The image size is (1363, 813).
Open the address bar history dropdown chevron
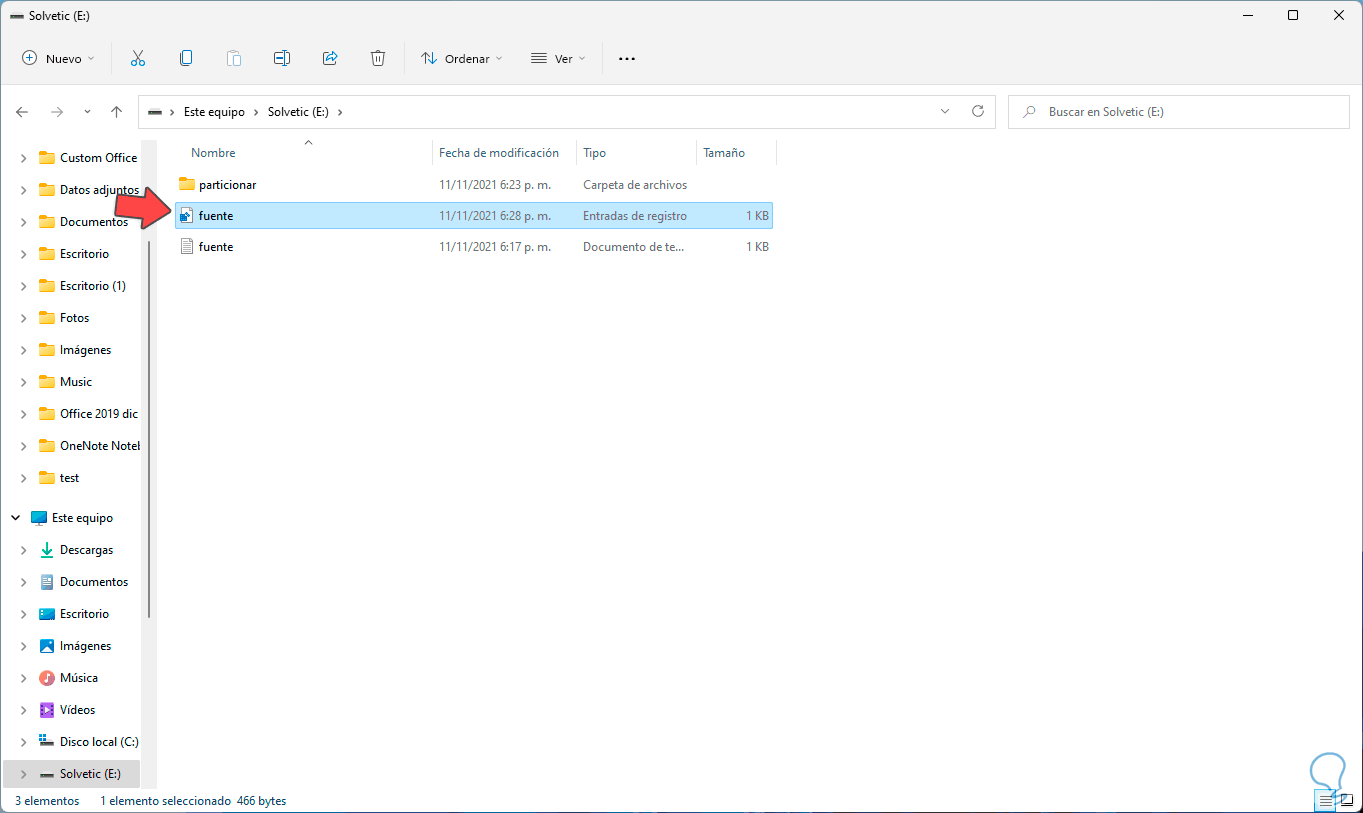(x=946, y=112)
